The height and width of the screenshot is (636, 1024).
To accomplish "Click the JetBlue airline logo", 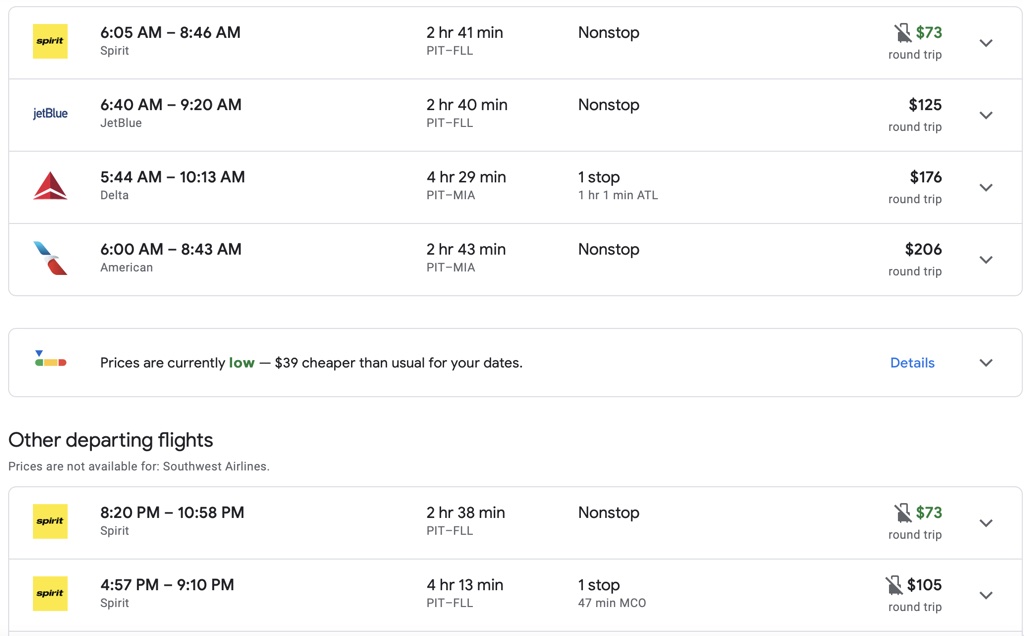I will coord(50,114).
